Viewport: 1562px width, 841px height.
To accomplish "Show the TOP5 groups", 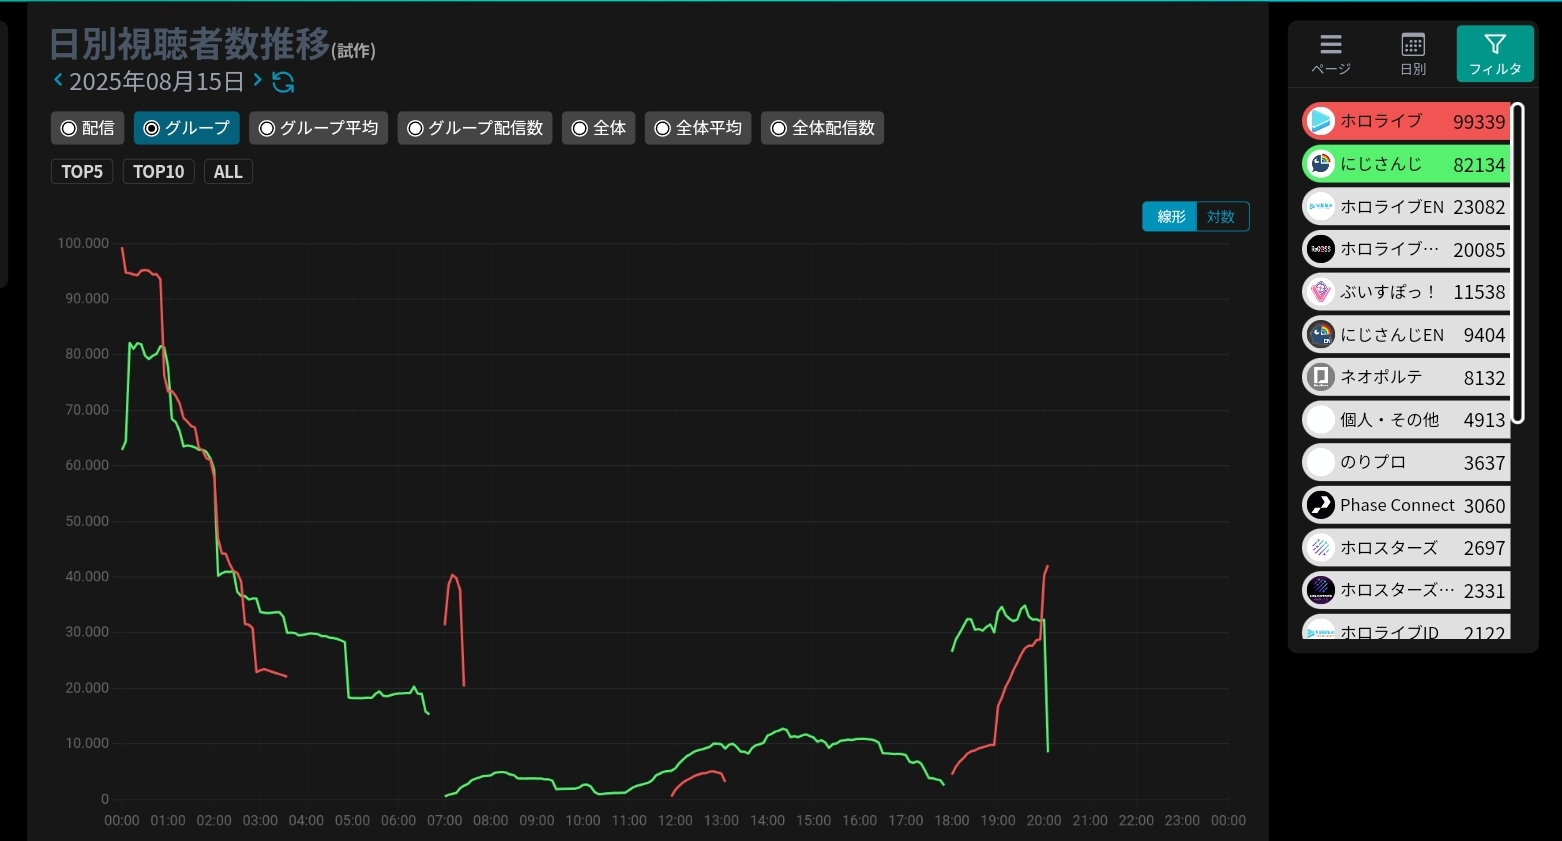I will [x=82, y=172].
